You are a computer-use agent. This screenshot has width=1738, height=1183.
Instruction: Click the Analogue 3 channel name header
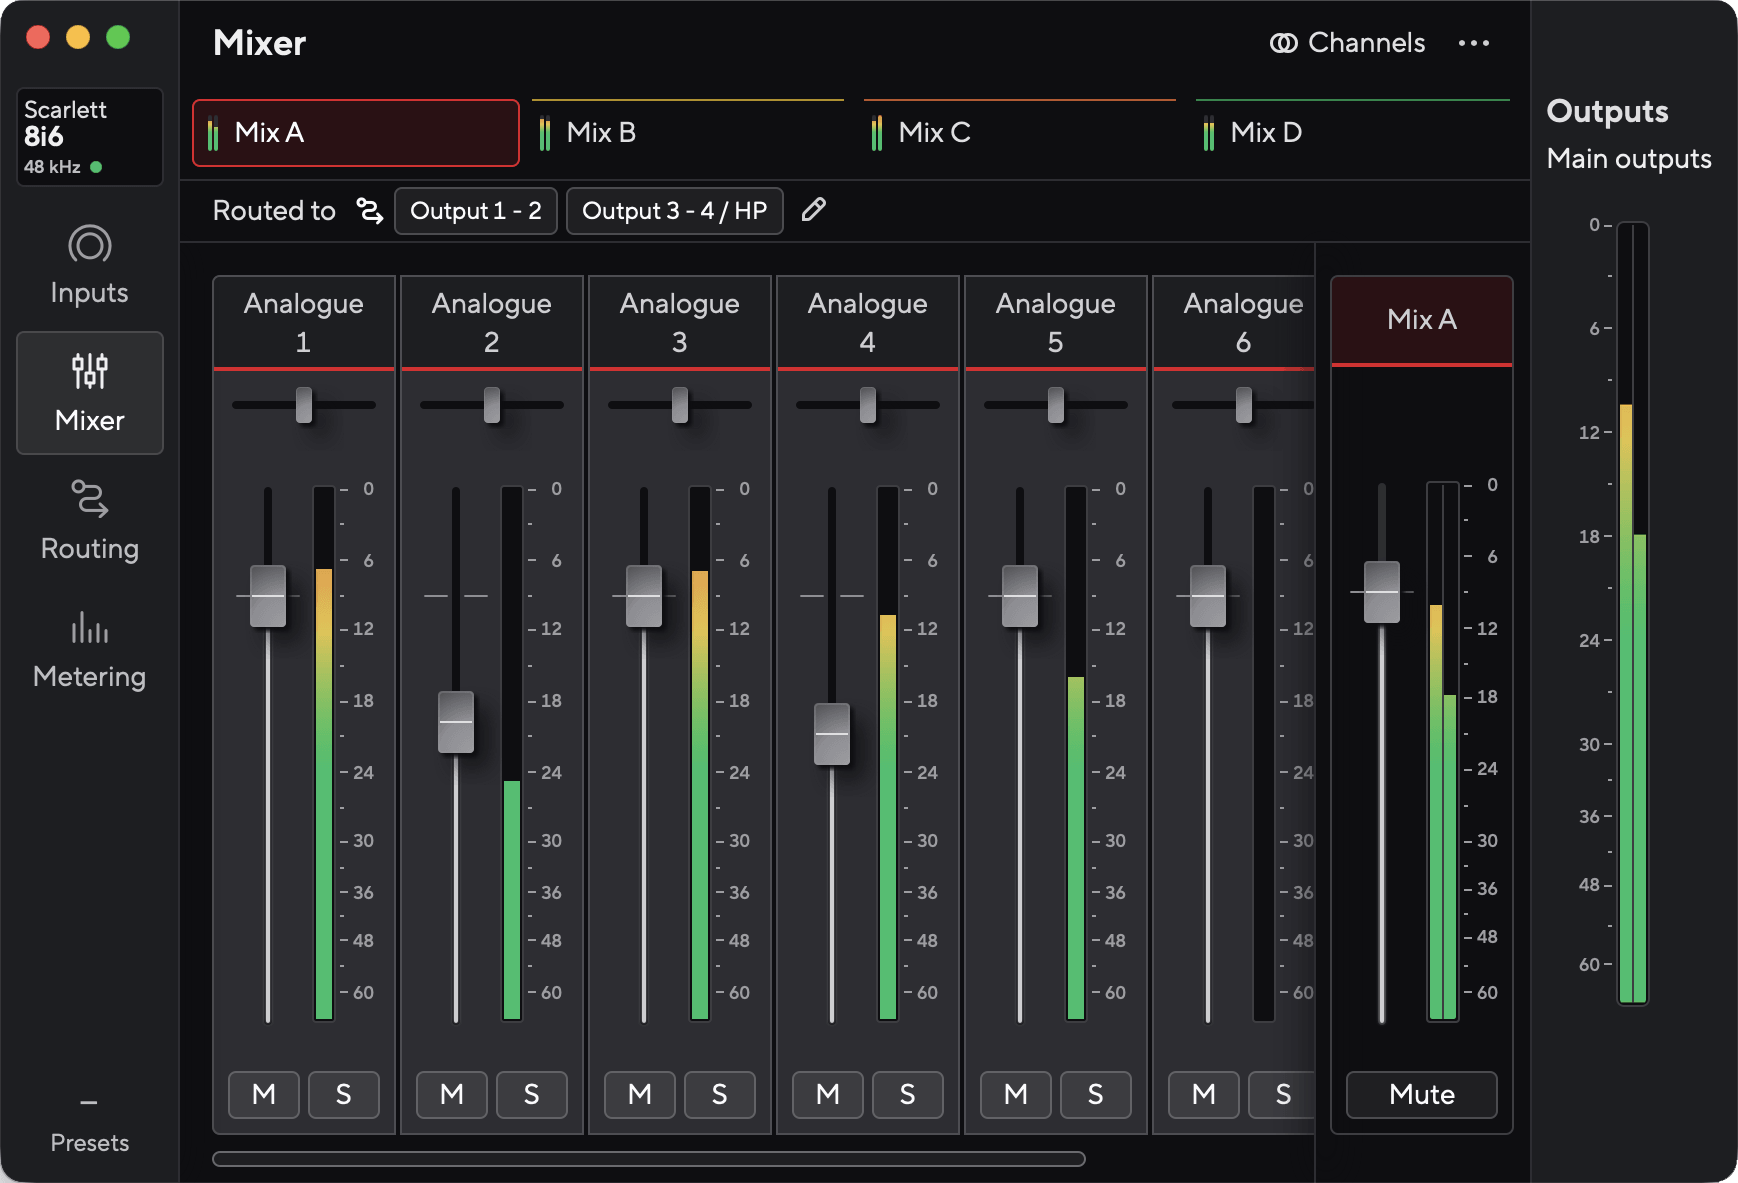tap(680, 322)
